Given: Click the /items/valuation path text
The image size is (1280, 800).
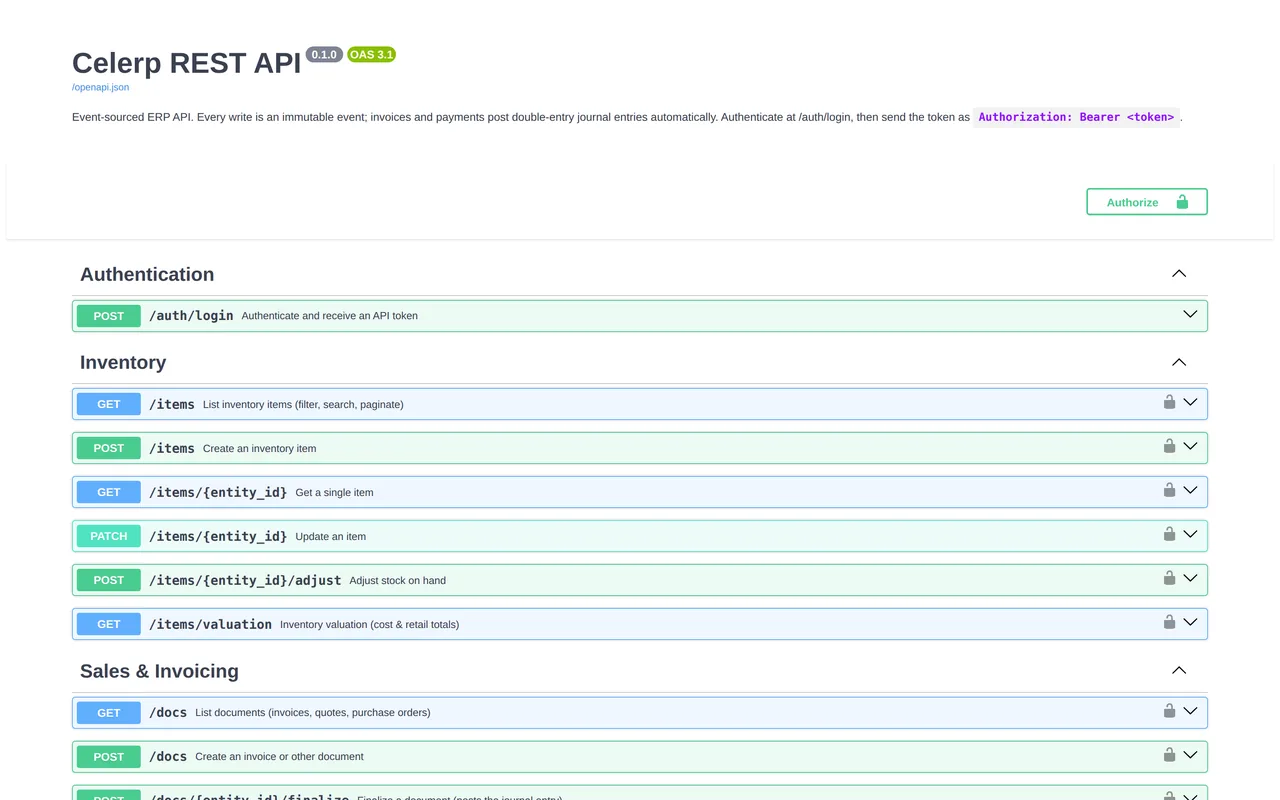Looking at the screenshot, I should coord(210,624).
